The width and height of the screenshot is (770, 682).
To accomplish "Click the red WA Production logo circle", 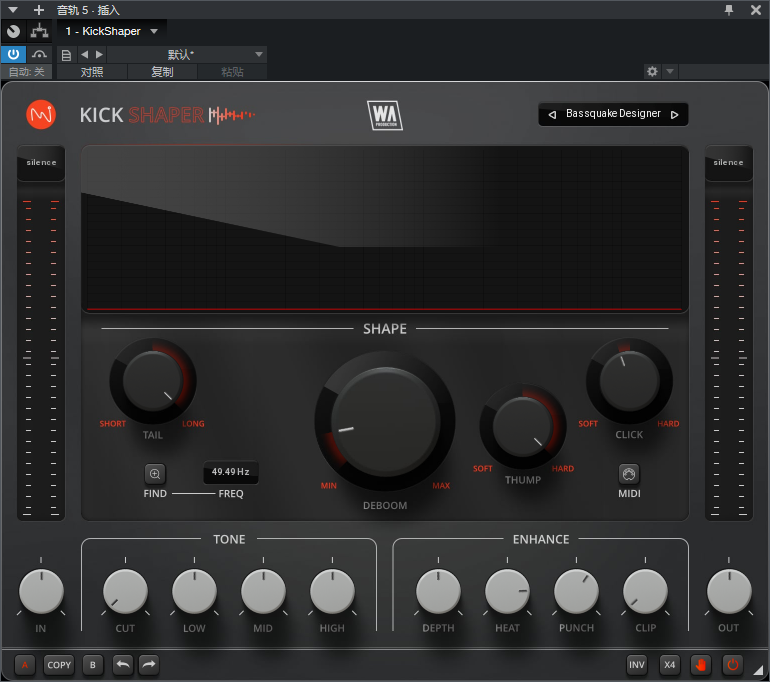I will coord(41,114).
